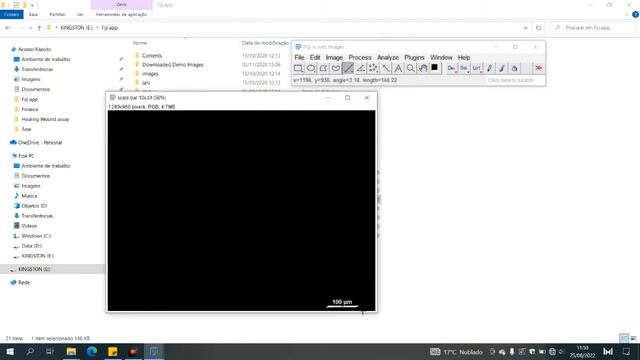Click KINGSTON (E:) in the address path

77,28
